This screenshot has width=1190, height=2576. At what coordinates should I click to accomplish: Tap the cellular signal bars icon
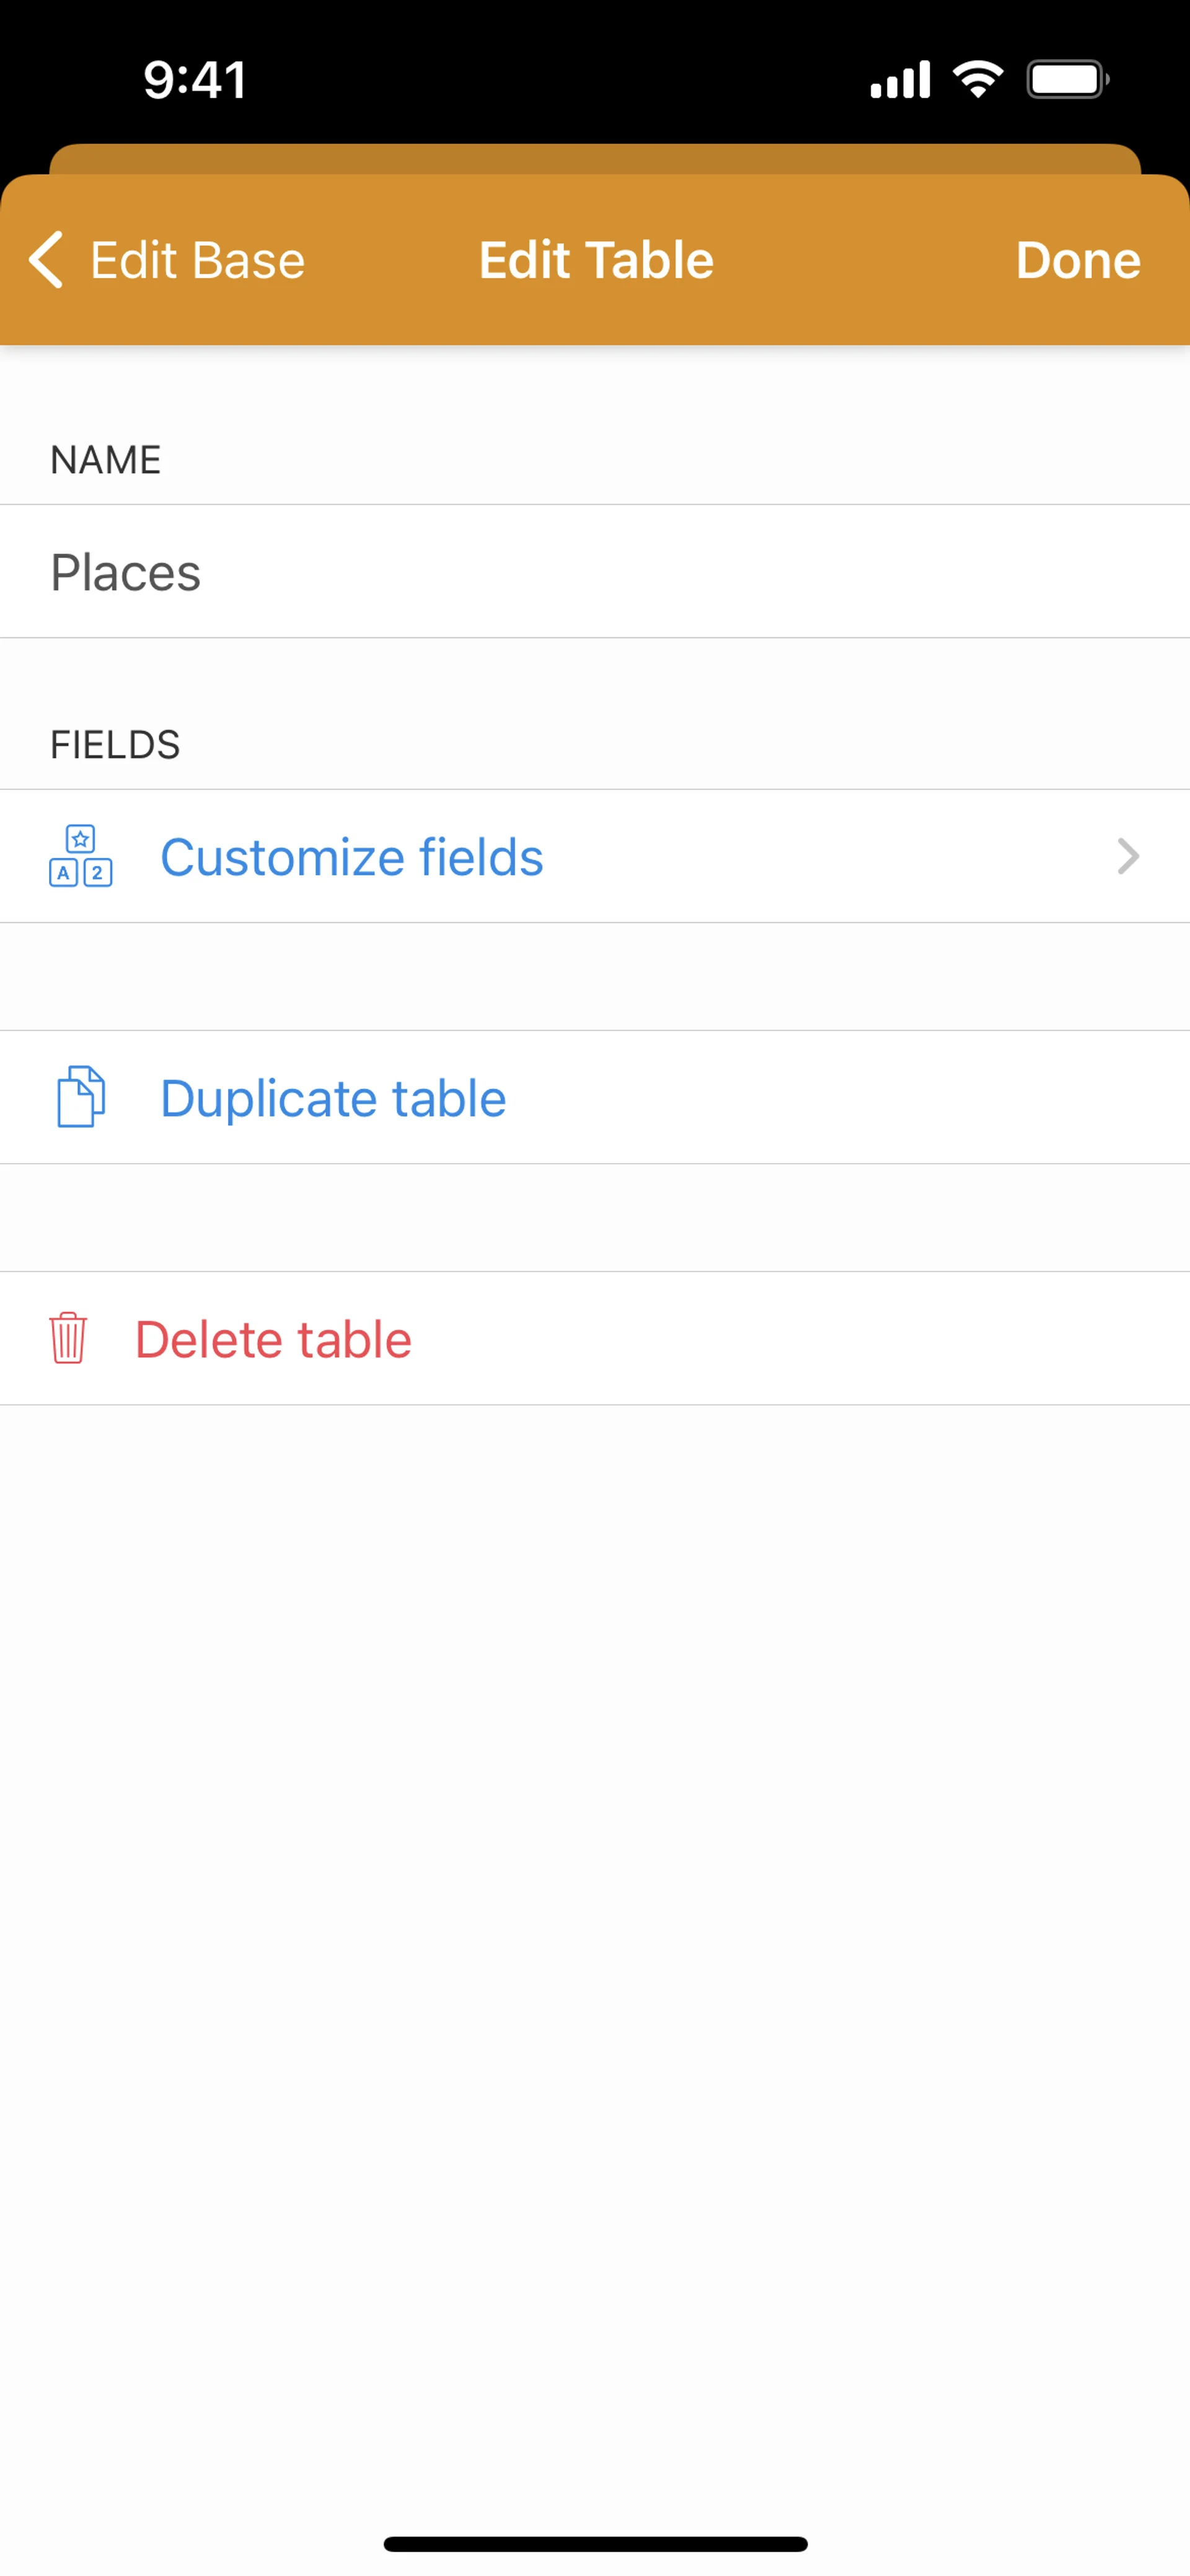[x=900, y=80]
